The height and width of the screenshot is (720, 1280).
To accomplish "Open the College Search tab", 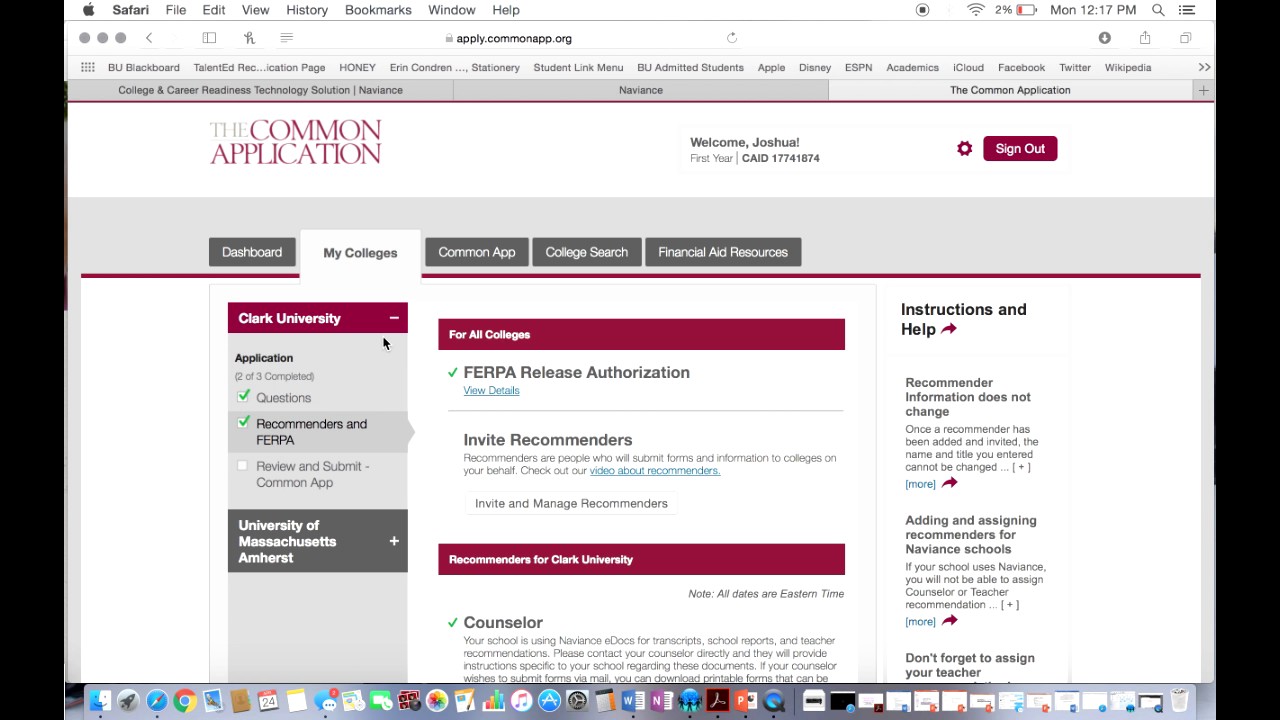I will pyautogui.click(x=587, y=252).
